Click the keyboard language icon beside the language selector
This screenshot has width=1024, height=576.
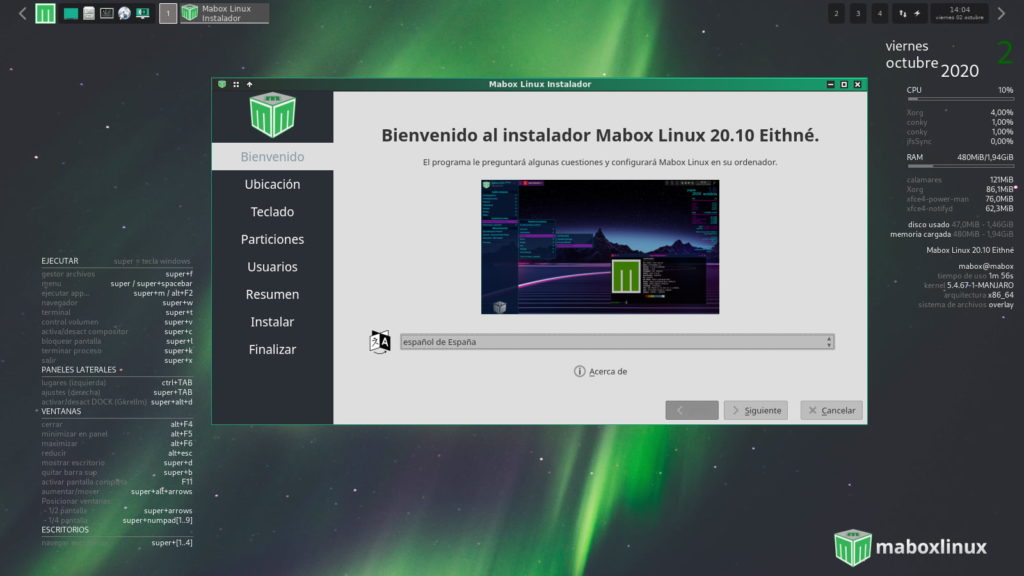380,340
